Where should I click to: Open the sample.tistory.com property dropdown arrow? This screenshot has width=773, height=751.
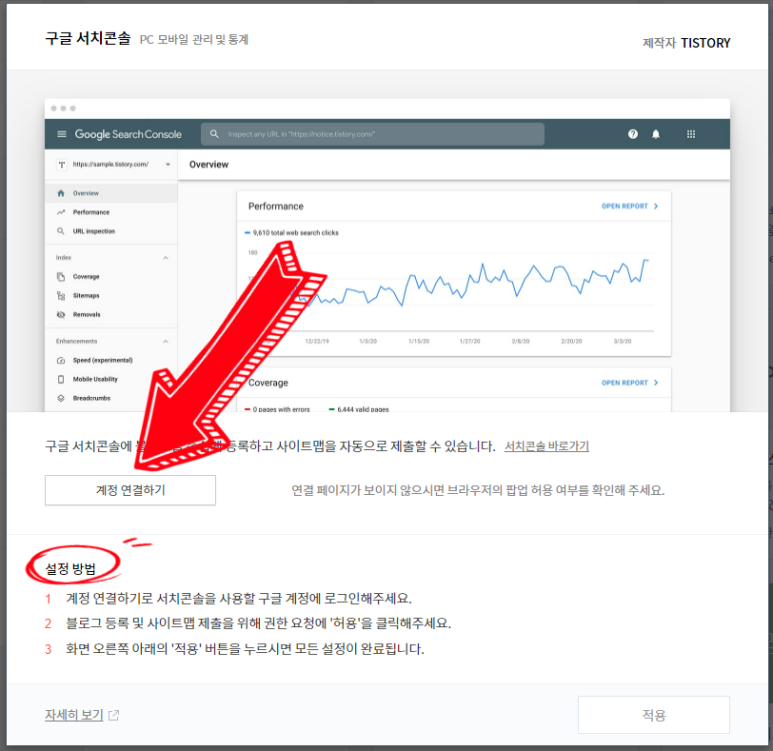tap(168, 165)
